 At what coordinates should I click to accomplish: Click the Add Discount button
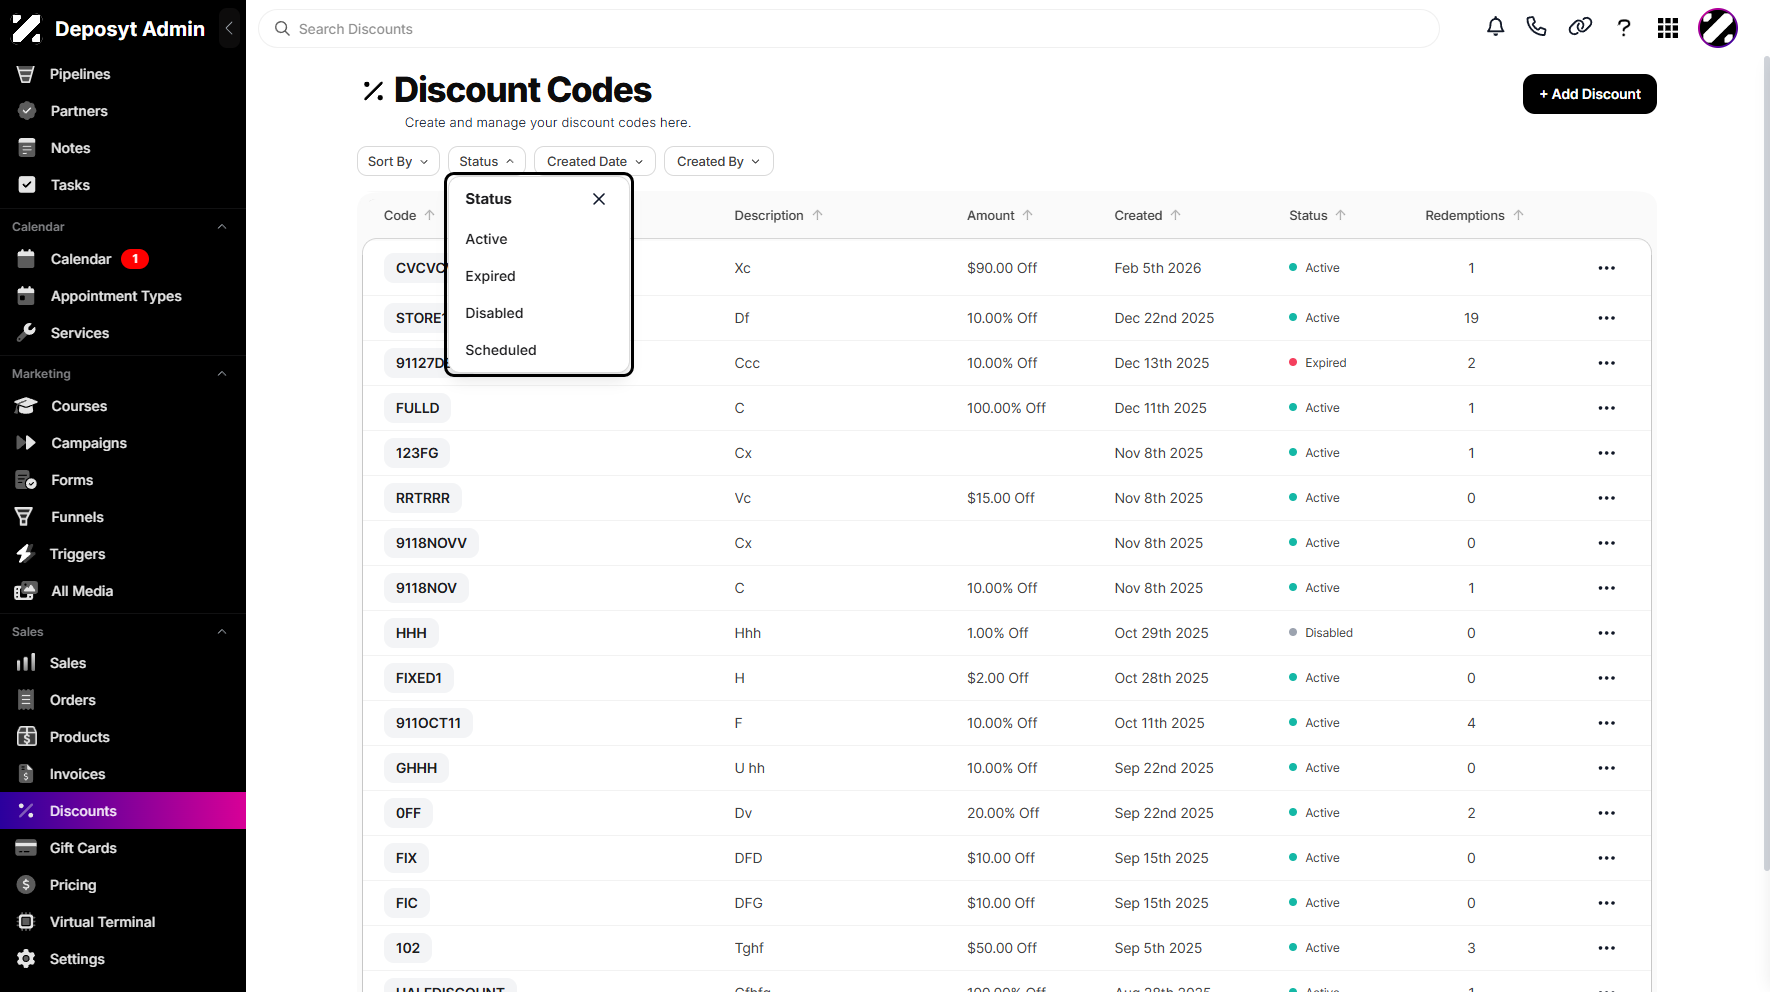[x=1590, y=94]
